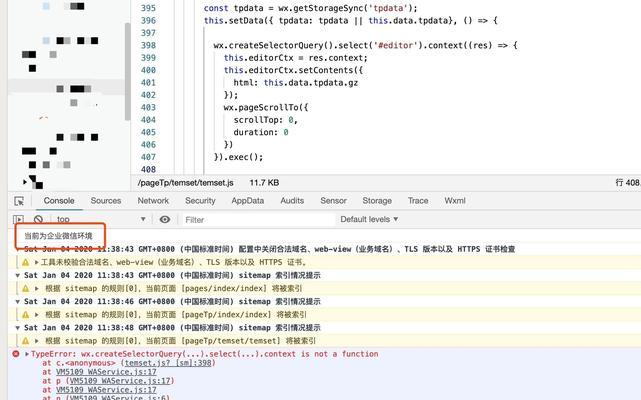Select the Audits tab
This screenshot has width=641, height=400.
coord(292,201)
